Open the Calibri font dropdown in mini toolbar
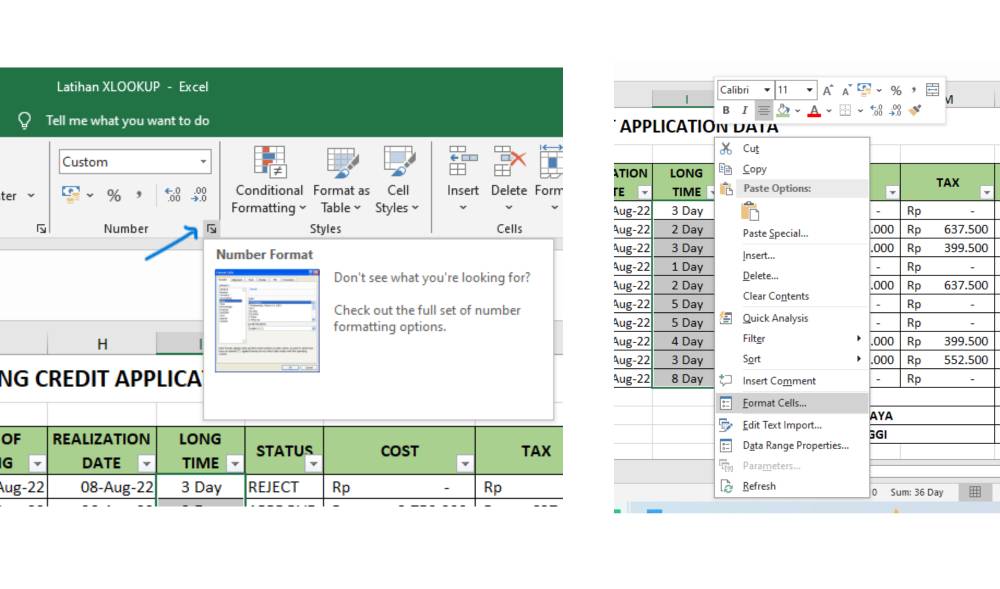Screen dimensions: 1000x589 (x=767, y=90)
